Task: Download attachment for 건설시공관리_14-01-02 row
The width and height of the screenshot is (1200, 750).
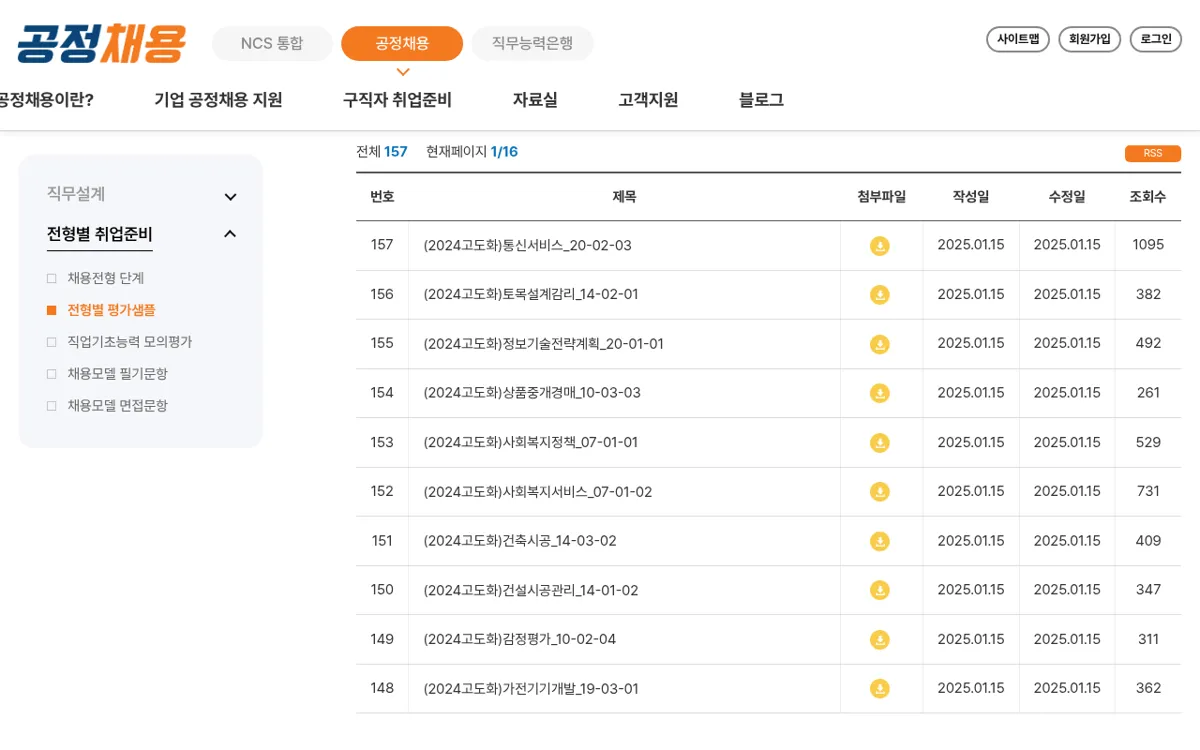Action: coord(879,590)
